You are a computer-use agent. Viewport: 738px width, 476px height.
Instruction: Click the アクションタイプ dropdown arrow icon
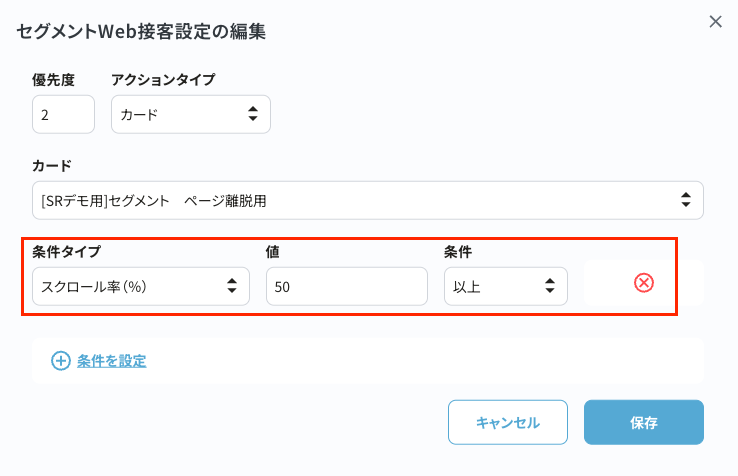coord(253,114)
